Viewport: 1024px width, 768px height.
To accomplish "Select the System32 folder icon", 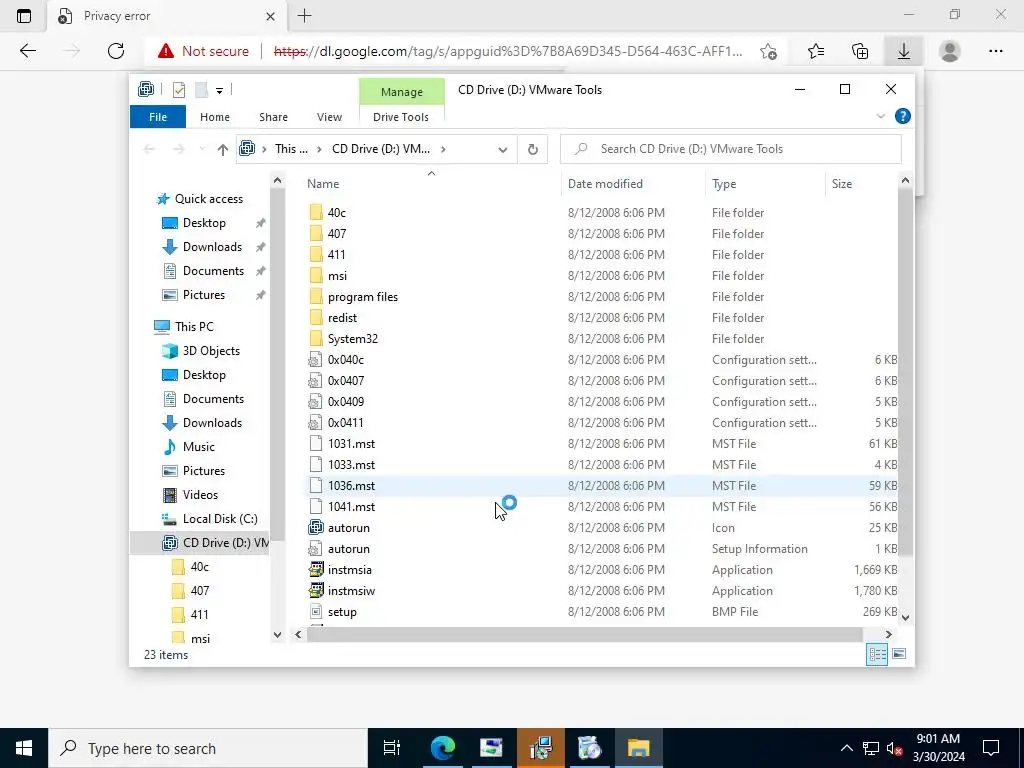I will click(x=315, y=338).
